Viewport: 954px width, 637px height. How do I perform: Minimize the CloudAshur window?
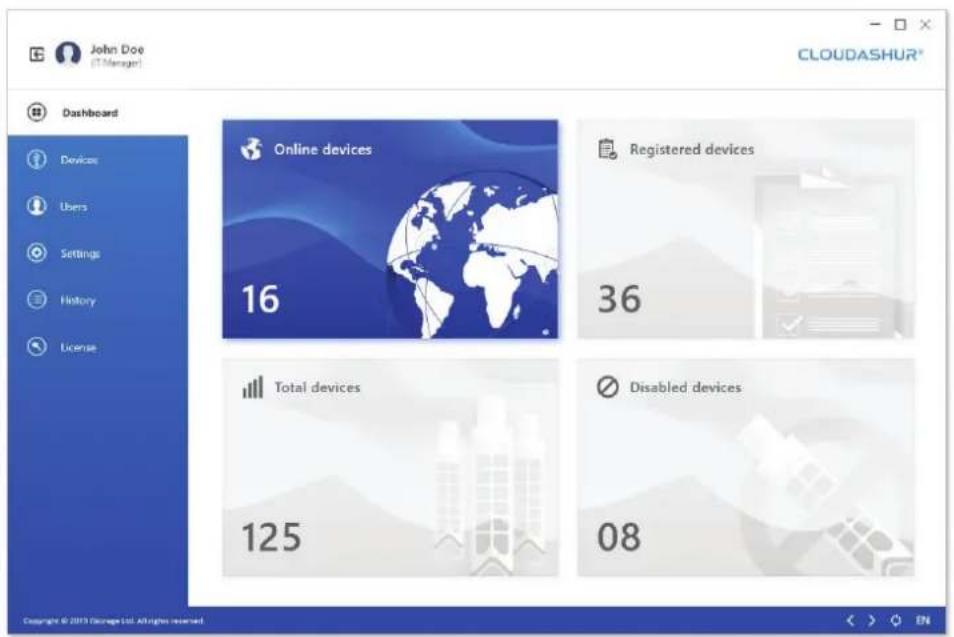pos(876,24)
